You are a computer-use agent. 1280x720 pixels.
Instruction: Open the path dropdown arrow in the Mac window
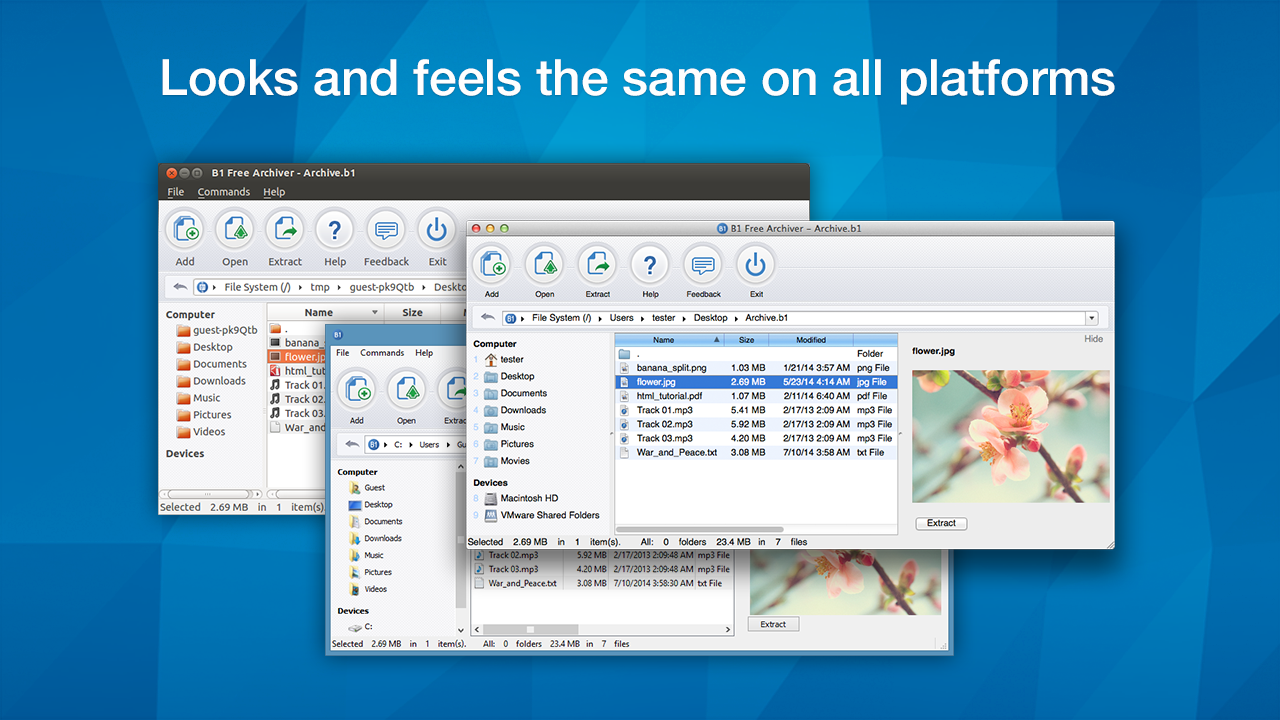(1091, 318)
